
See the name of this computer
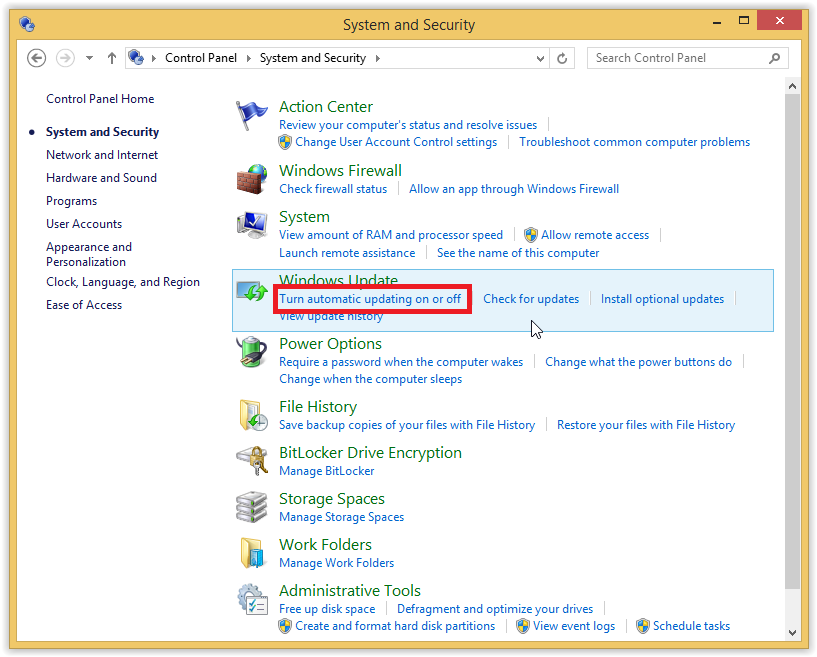(x=518, y=253)
